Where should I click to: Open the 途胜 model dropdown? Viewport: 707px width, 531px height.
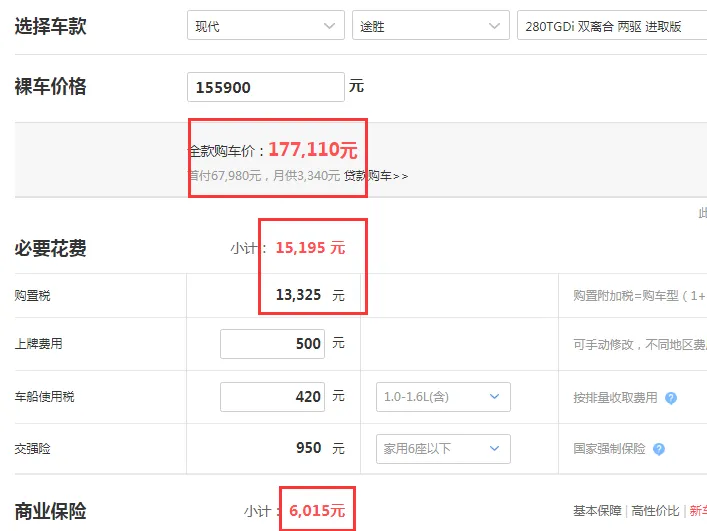coord(431,26)
